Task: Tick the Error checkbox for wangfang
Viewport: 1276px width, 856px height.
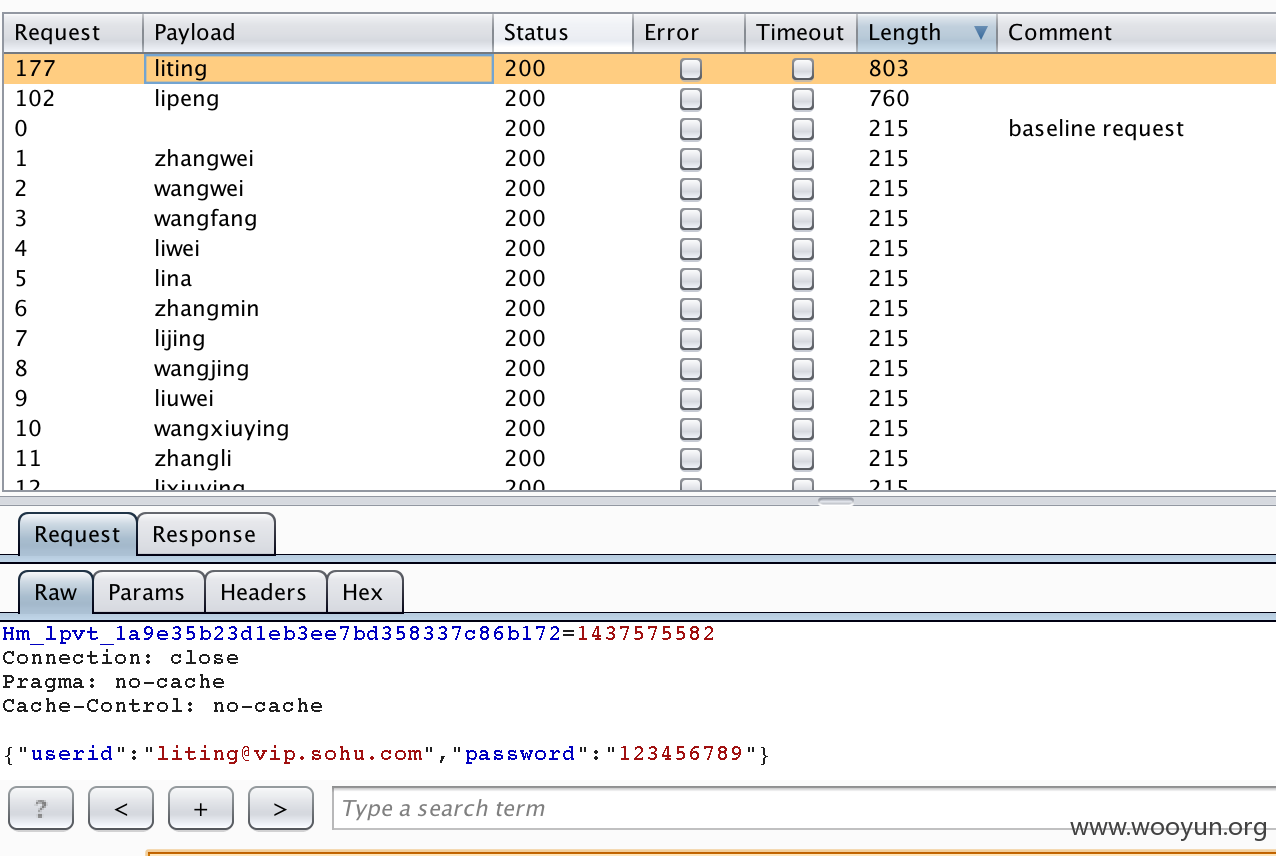Action: tap(691, 219)
